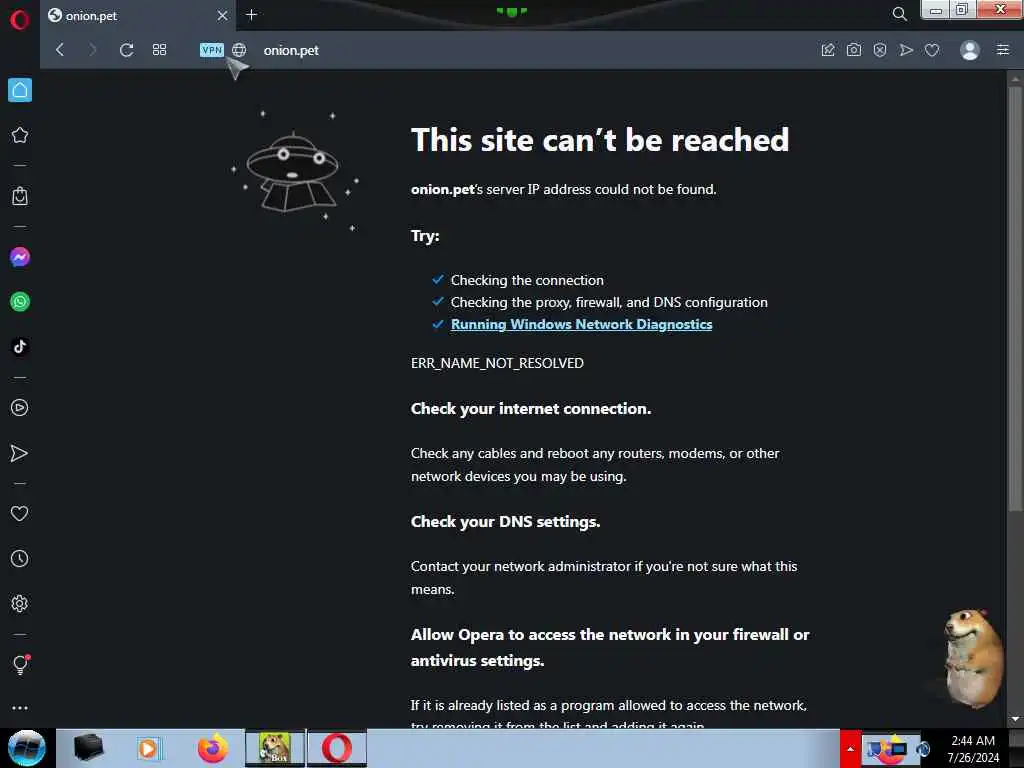1024x768 pixels.
Task: Click the Opera taskbar button
Action: (x=337, y=748)
